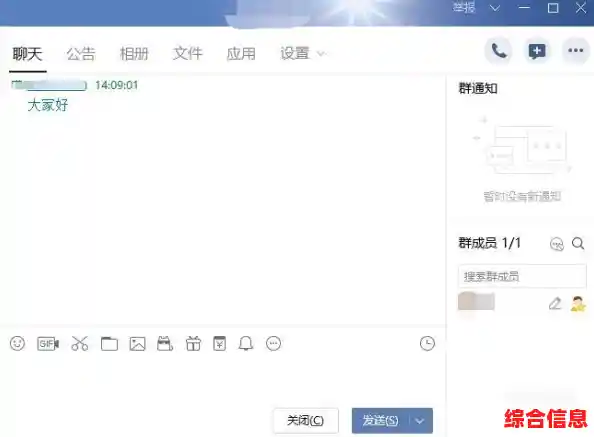Open message history clock icon
The image size is (594, 437).
click(x=427, y=343)
